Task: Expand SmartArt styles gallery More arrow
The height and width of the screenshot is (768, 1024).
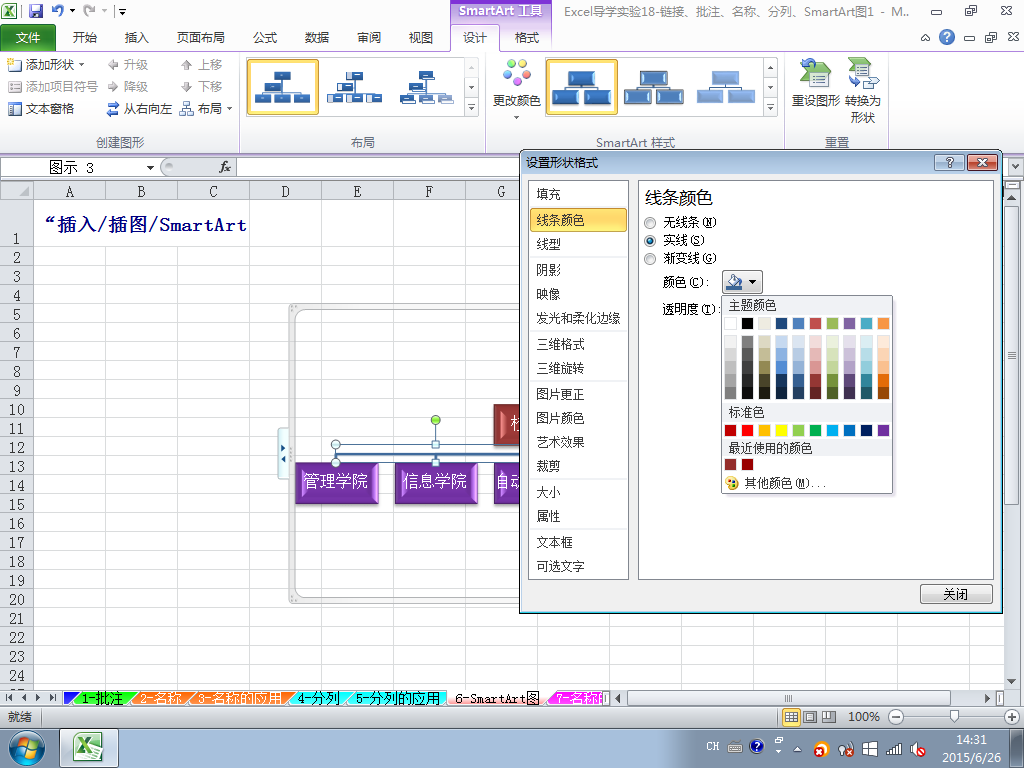Action: click(x=771, y=108)
